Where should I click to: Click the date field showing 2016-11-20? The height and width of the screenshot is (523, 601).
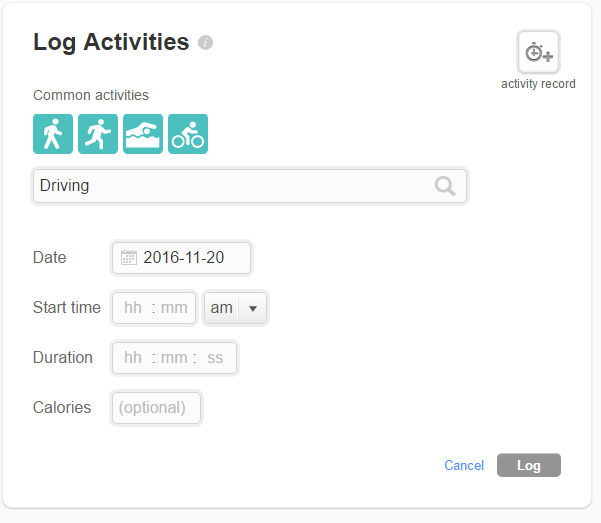[x=184, y=258]
